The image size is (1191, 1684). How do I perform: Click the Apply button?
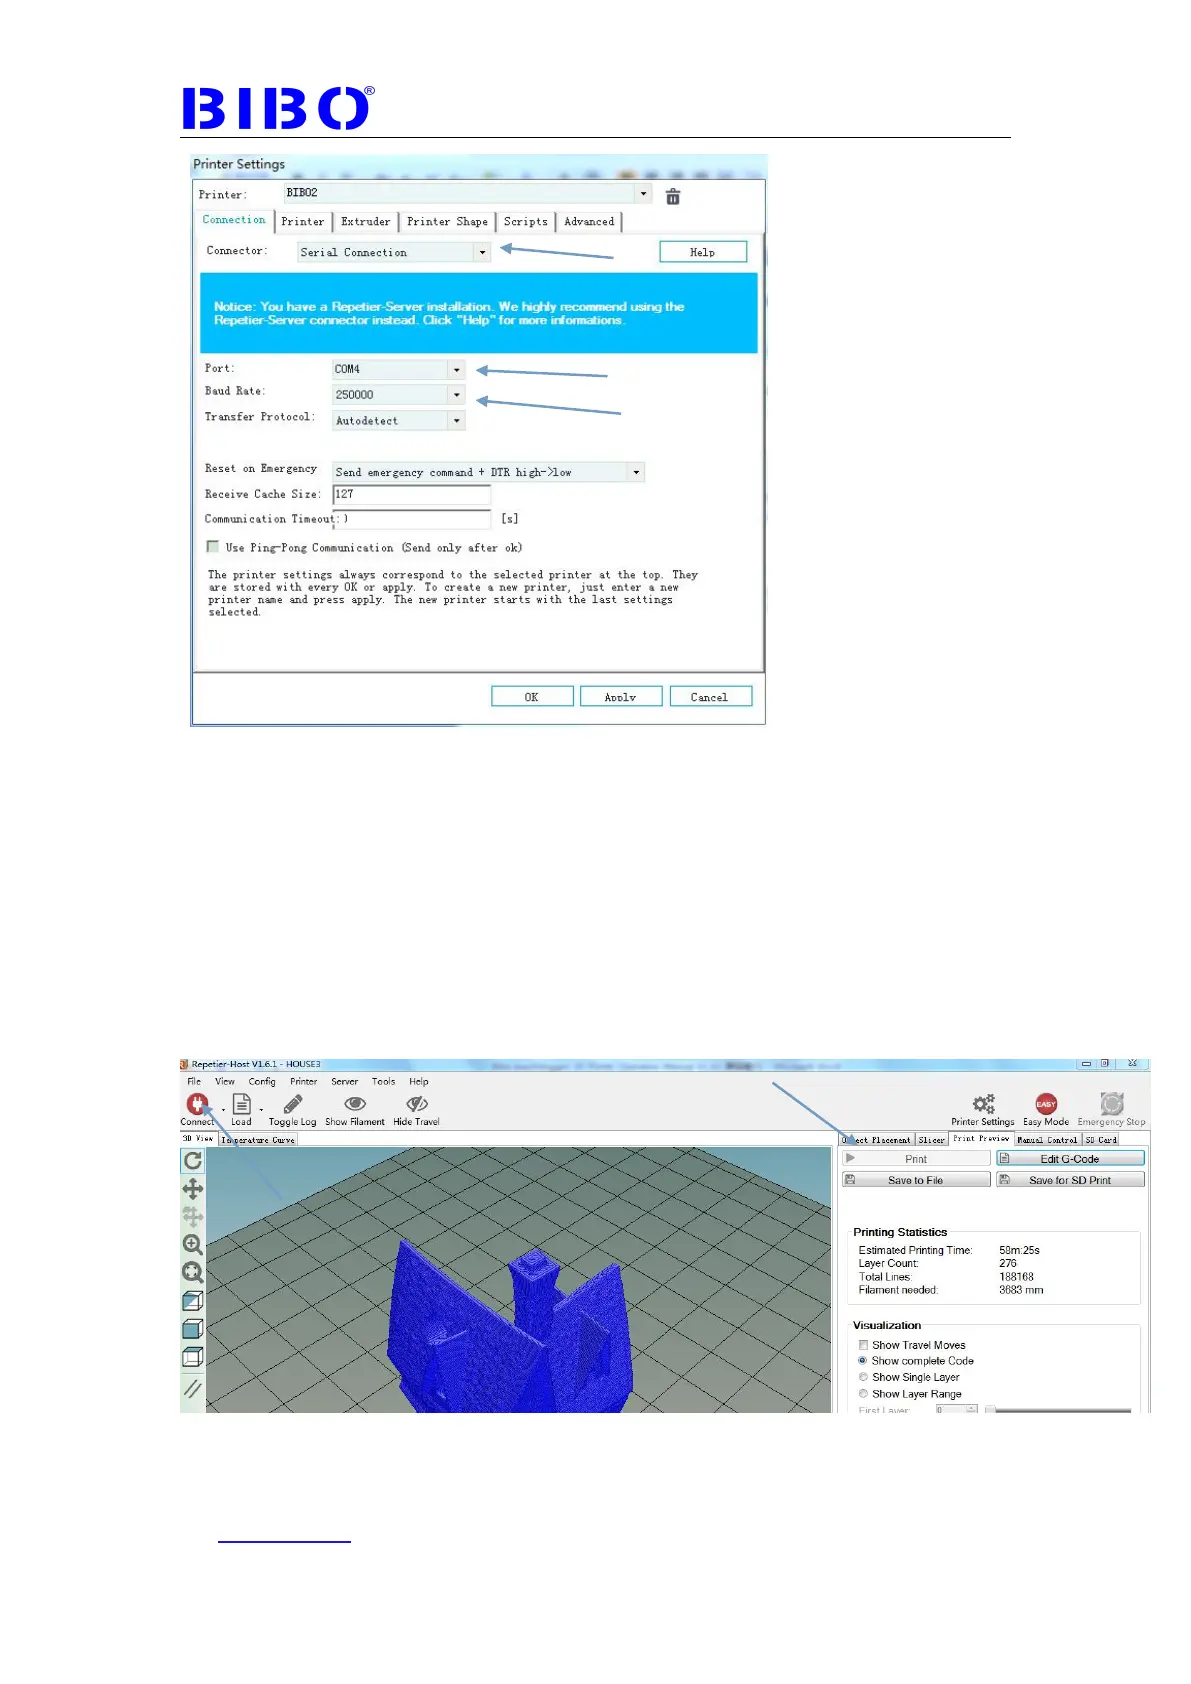tap(621, 696)
